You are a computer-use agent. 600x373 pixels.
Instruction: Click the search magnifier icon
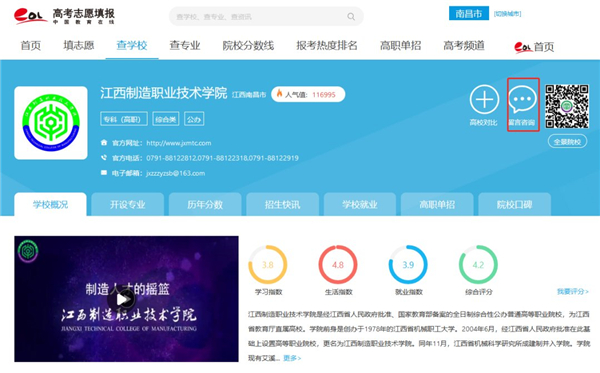351,16
